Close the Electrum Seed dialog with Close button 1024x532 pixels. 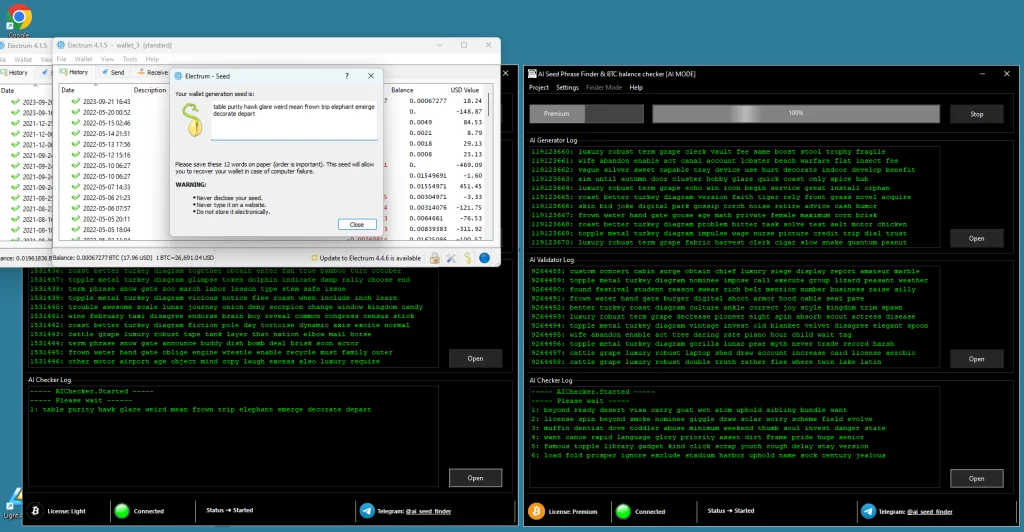(357, 224)
